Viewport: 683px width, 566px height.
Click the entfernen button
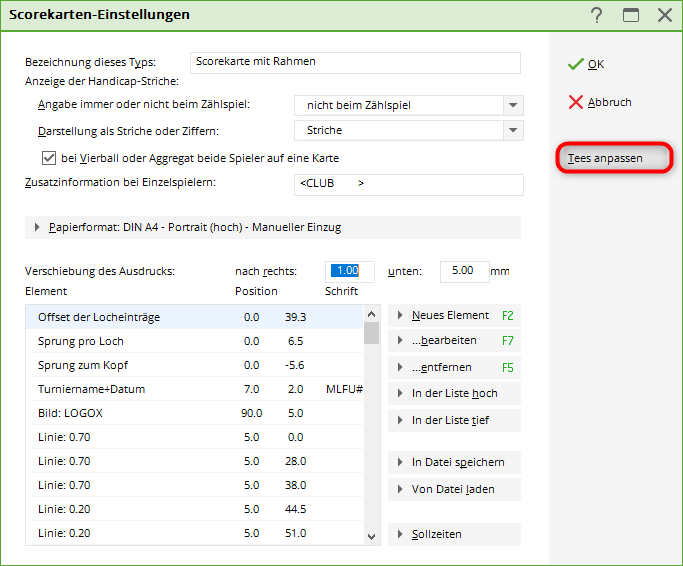pos(453,367)
